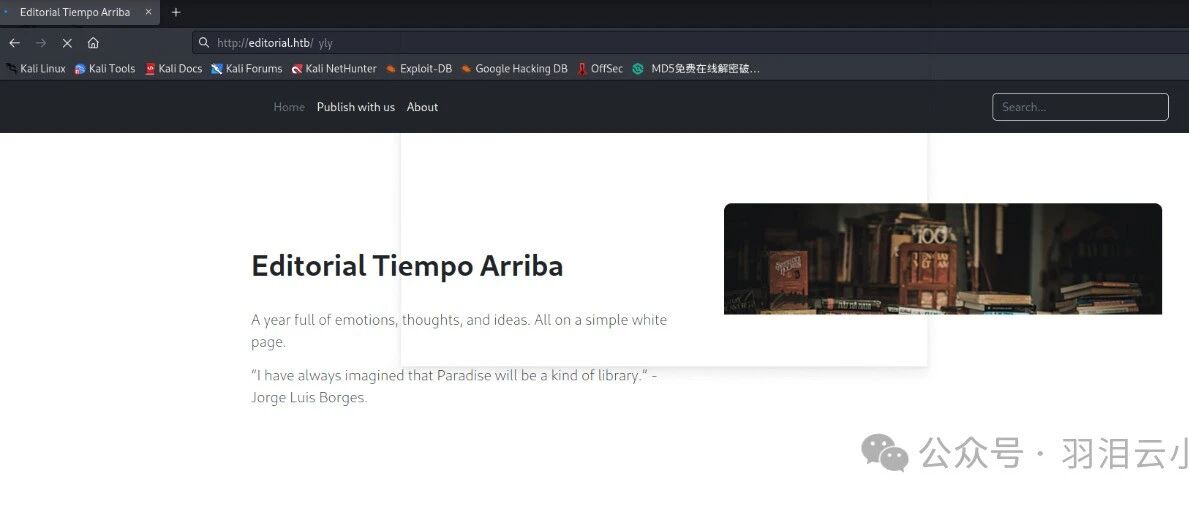Click the Kali Tools bookmark favicon
This screenshot has height=505, width=1189.
pyautogui.click(x=80, y=68)
